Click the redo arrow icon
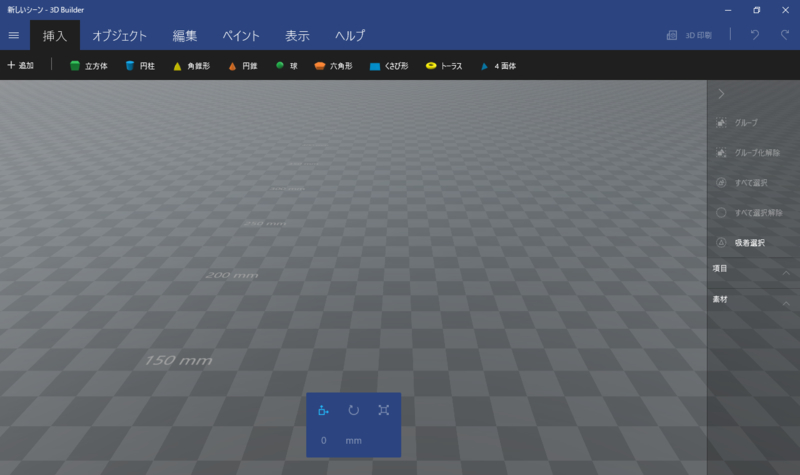The height and width of the screenshot is (475, 800). click(x=785, y=35)
